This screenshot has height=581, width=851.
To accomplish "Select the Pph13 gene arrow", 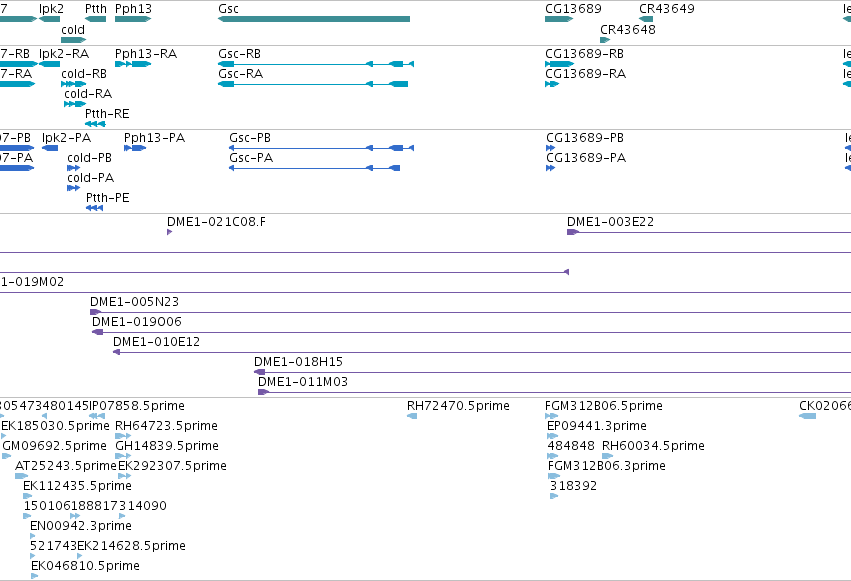I will point(133,19).
